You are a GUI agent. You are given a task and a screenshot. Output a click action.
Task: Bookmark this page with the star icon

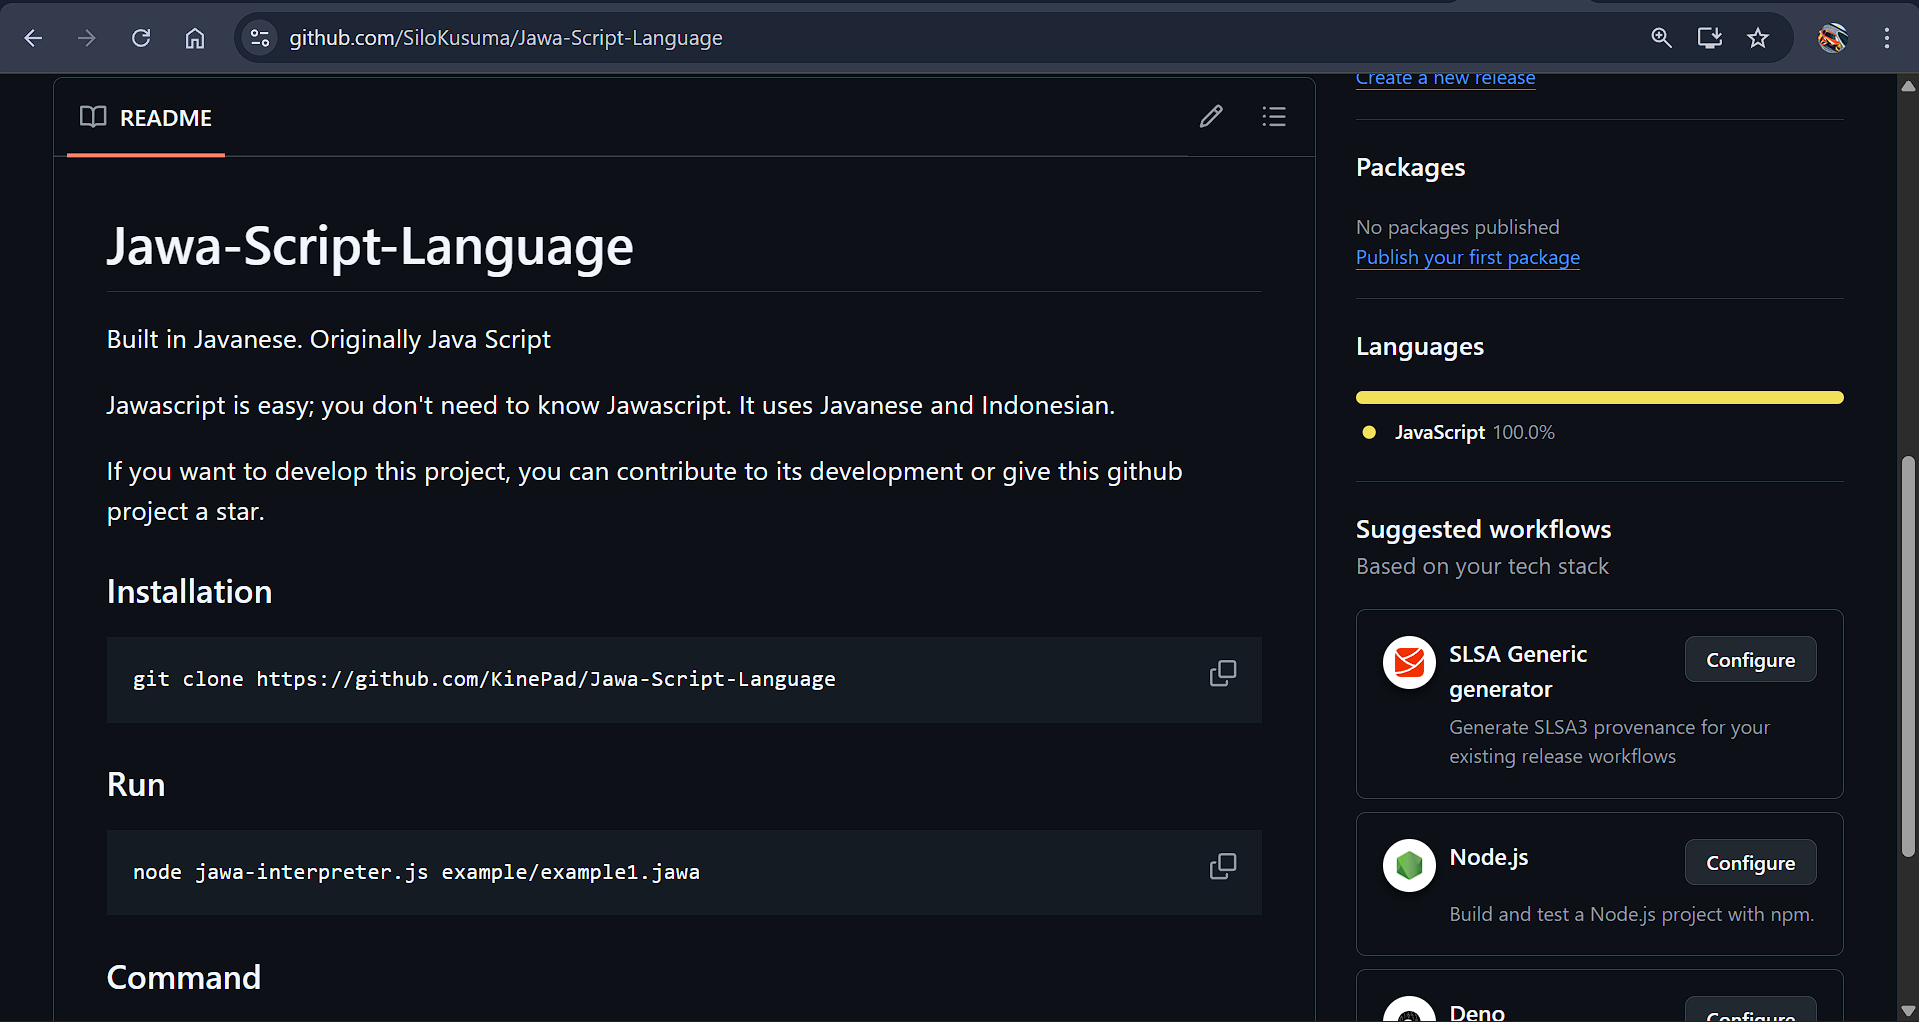(x=1757, y=38)
